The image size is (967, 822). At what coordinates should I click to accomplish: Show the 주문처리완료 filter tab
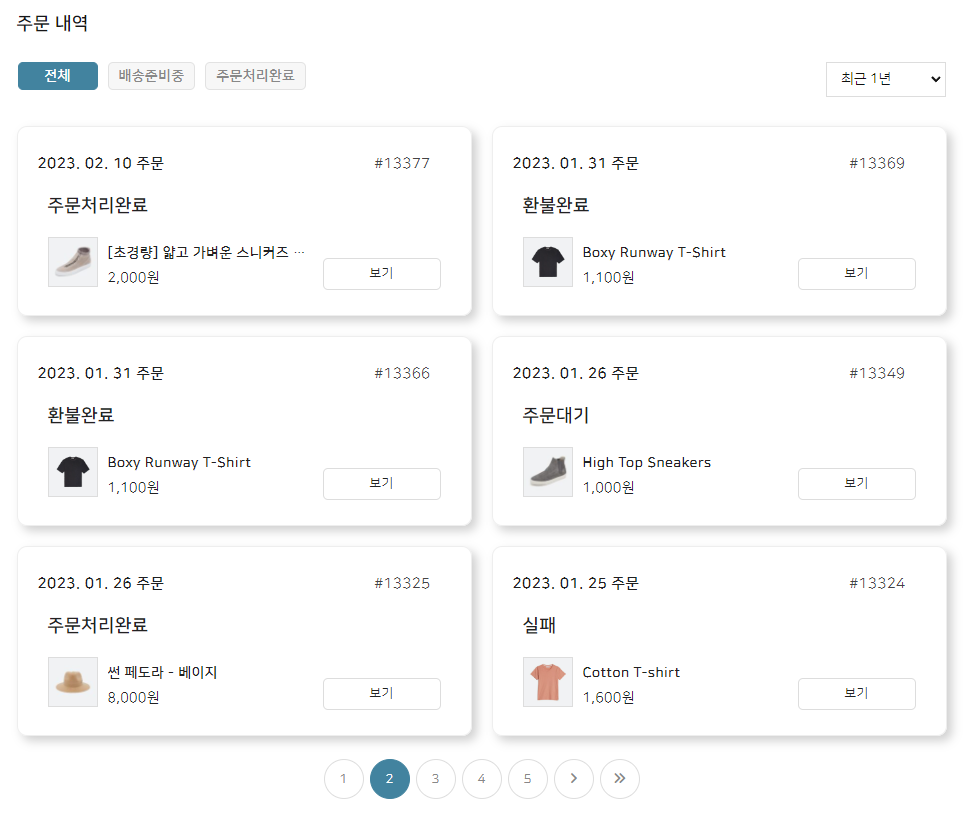point(255,76)
